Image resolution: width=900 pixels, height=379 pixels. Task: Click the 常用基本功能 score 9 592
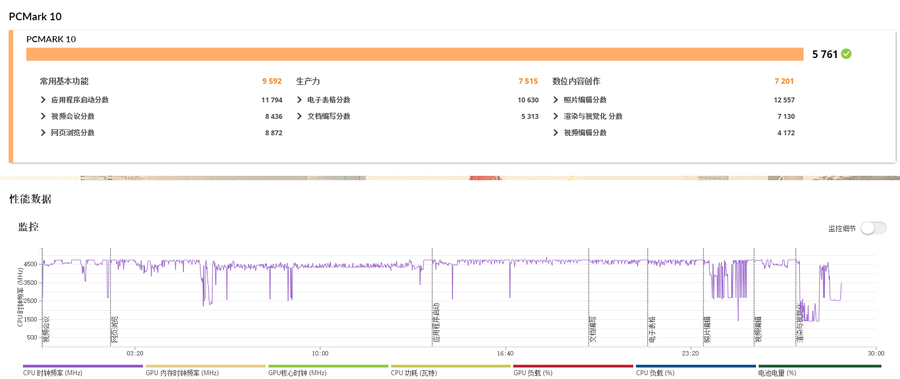click(272, 82)
